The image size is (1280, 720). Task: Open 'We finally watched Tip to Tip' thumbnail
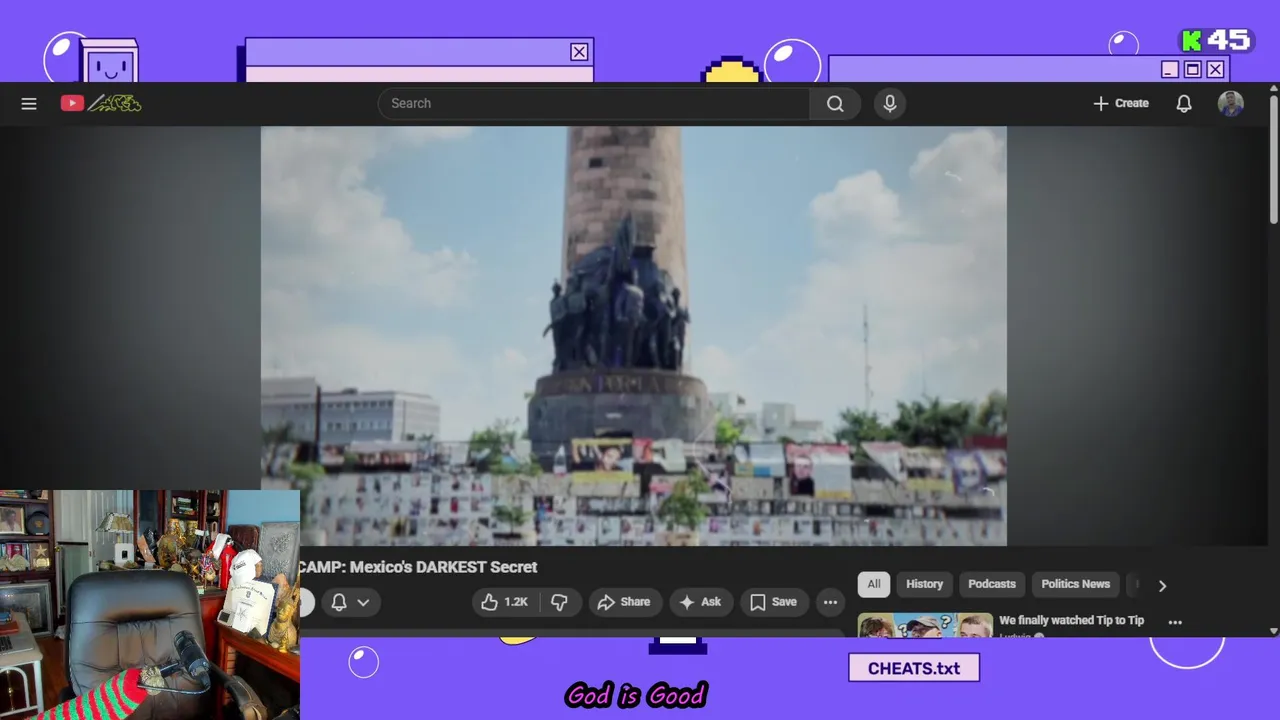click(925, 625)
